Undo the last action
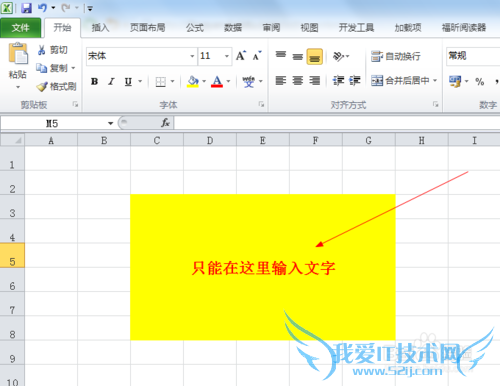Image resolution: width=500 pixels, height=386 pixels. coord(42,8)
